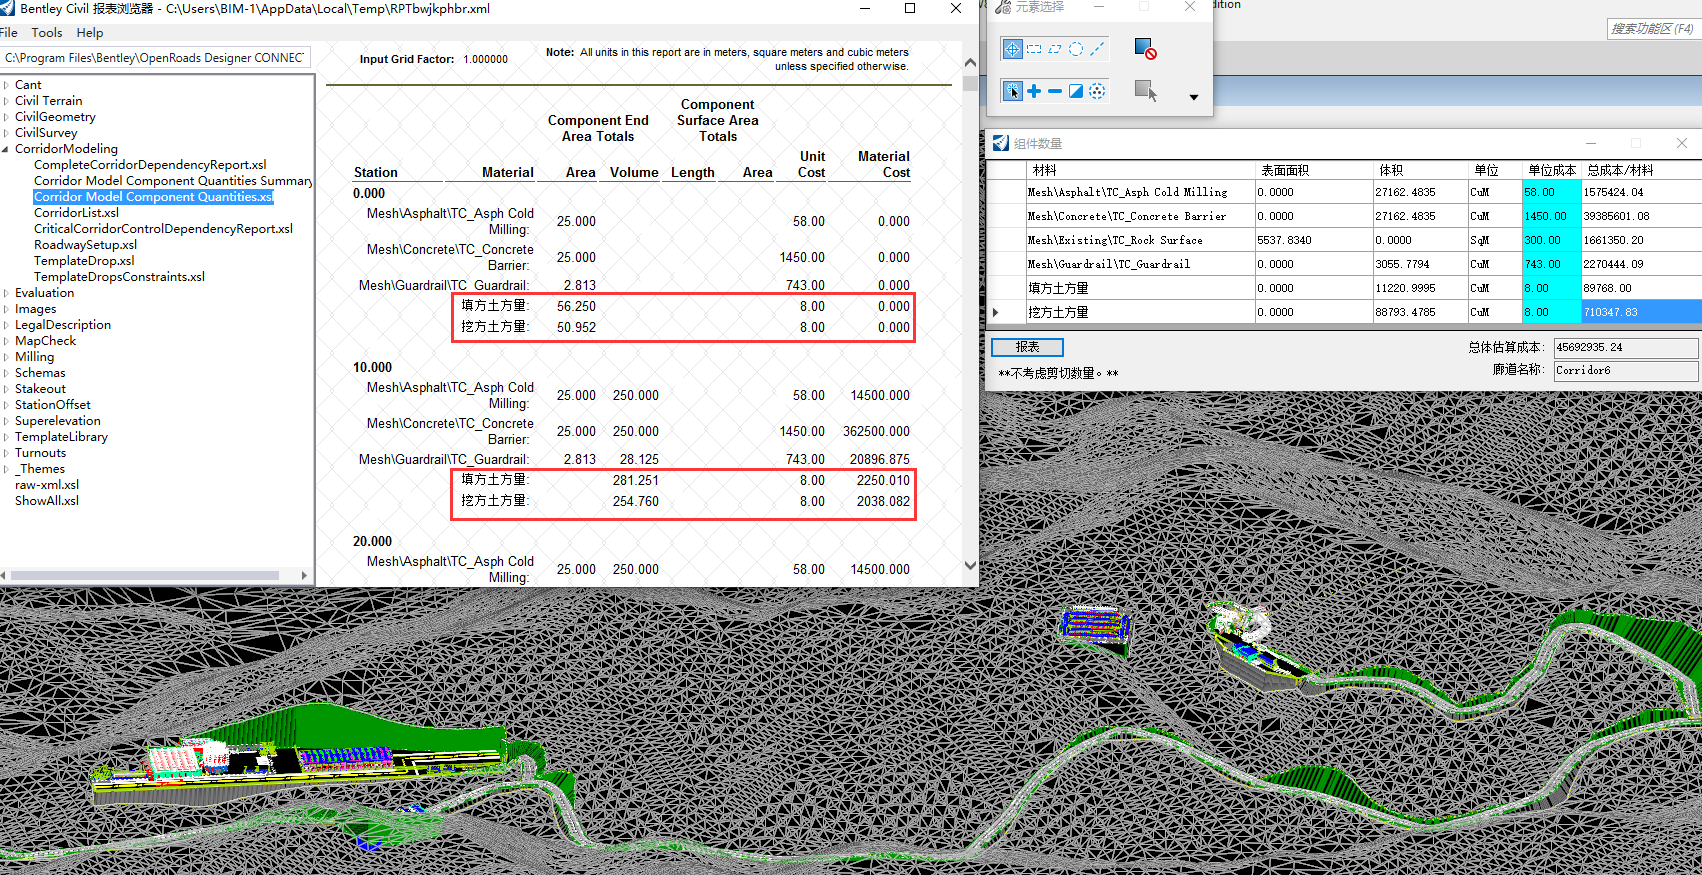Toggle the Disable Handles blue square icon
Screen dimensions: 1702x875
(x=1145, y=49)
